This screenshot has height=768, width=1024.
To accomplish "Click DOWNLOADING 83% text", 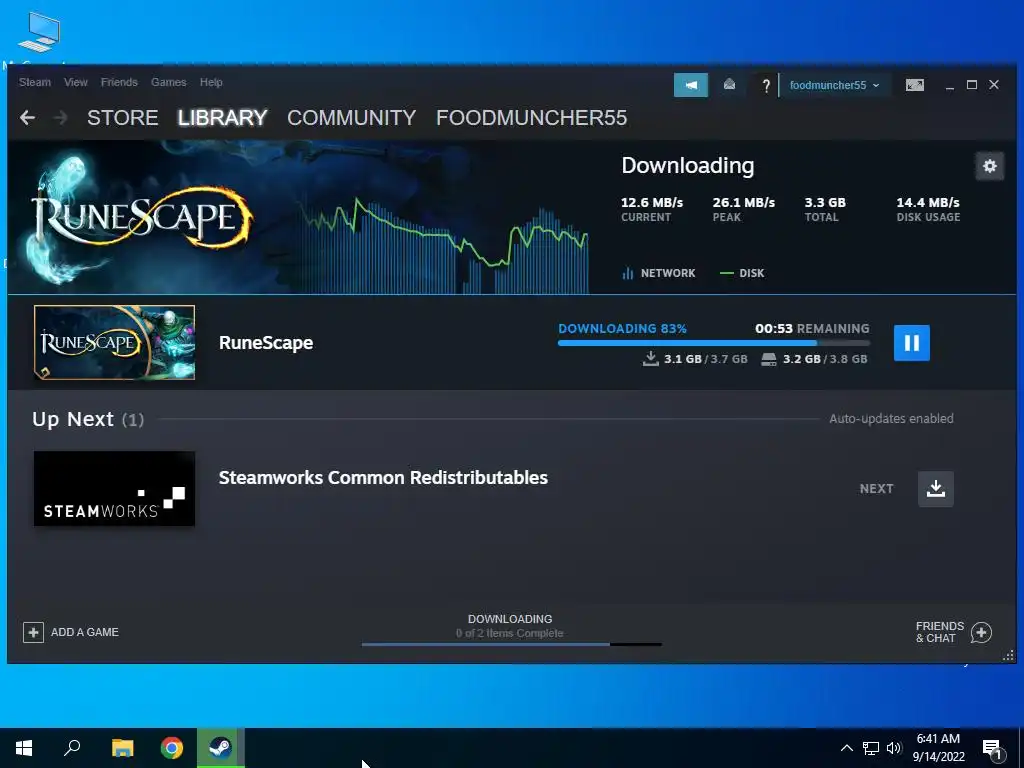I will (622, 328).
